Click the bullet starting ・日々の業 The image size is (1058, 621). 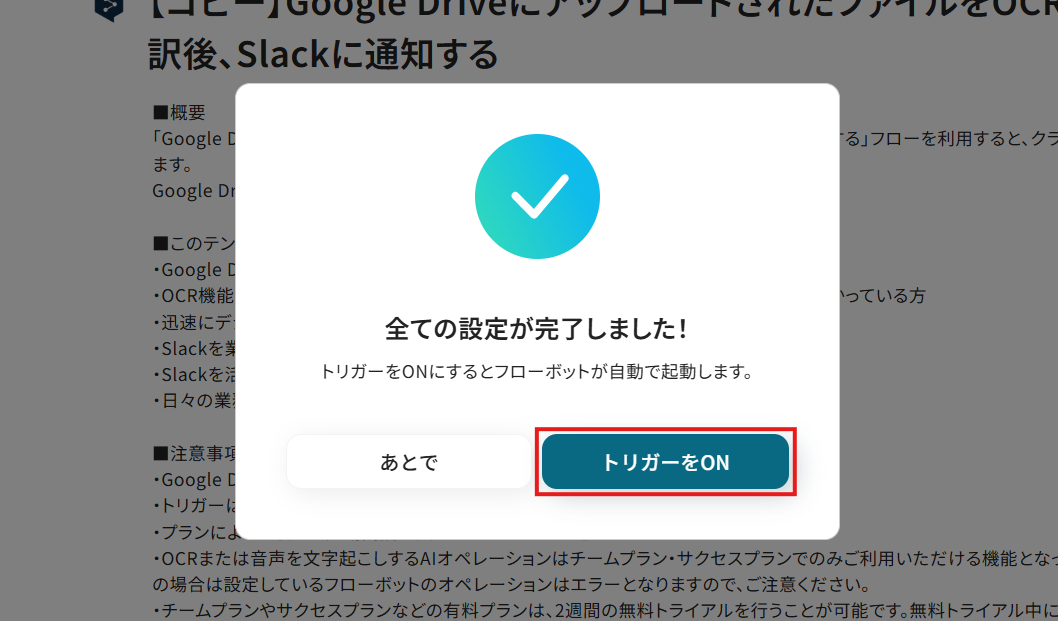[194, 400]
